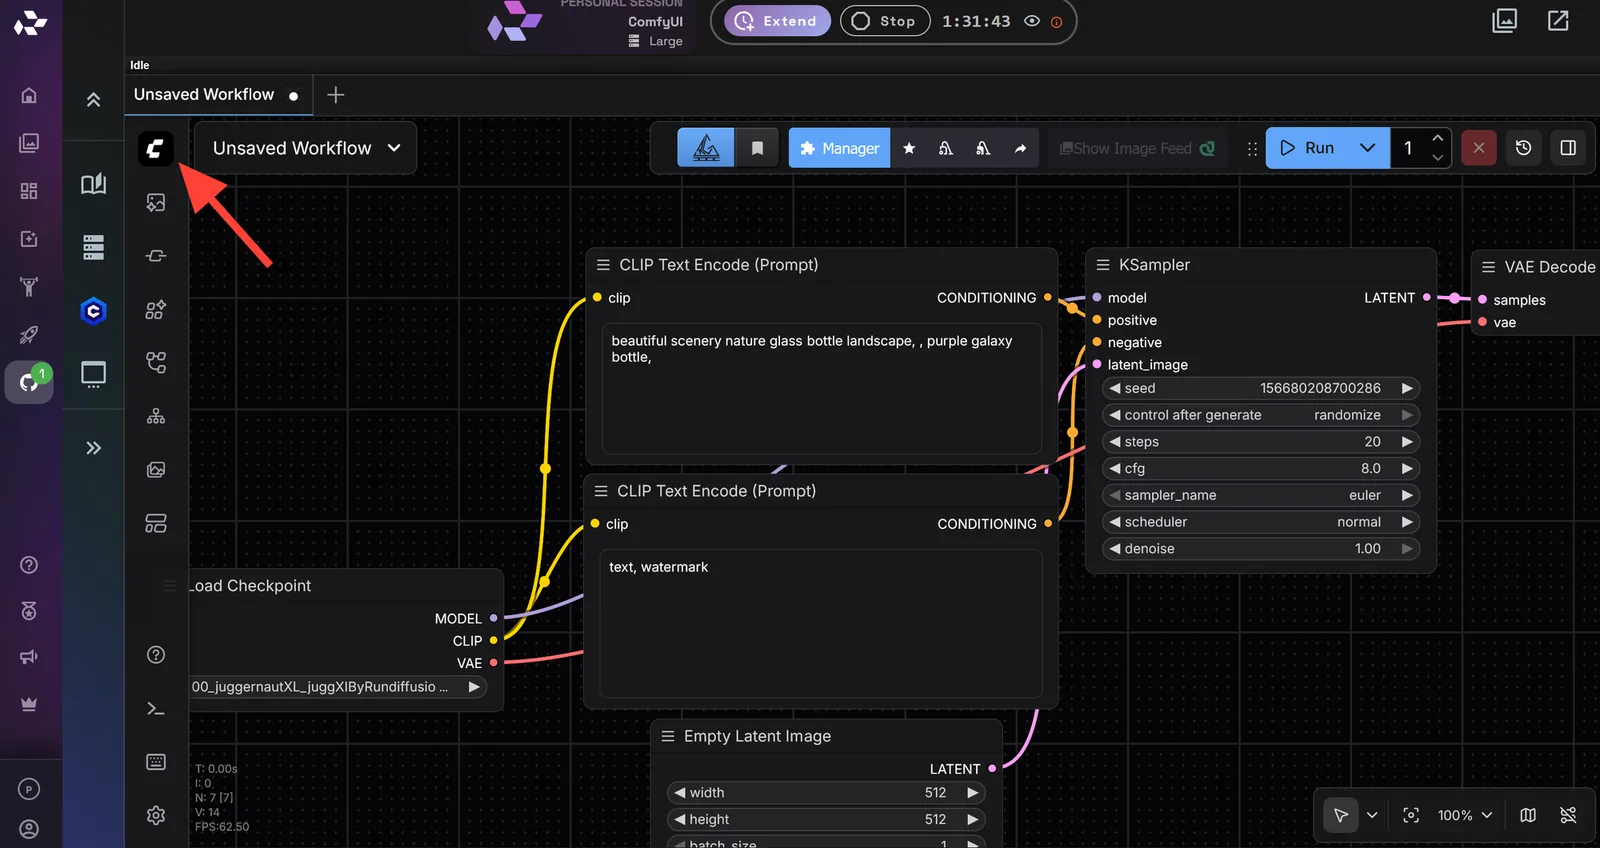This screenshot has height=848, width=1600.
Task: Click the star favorites icon in toolbar
Action: (909, 148)
